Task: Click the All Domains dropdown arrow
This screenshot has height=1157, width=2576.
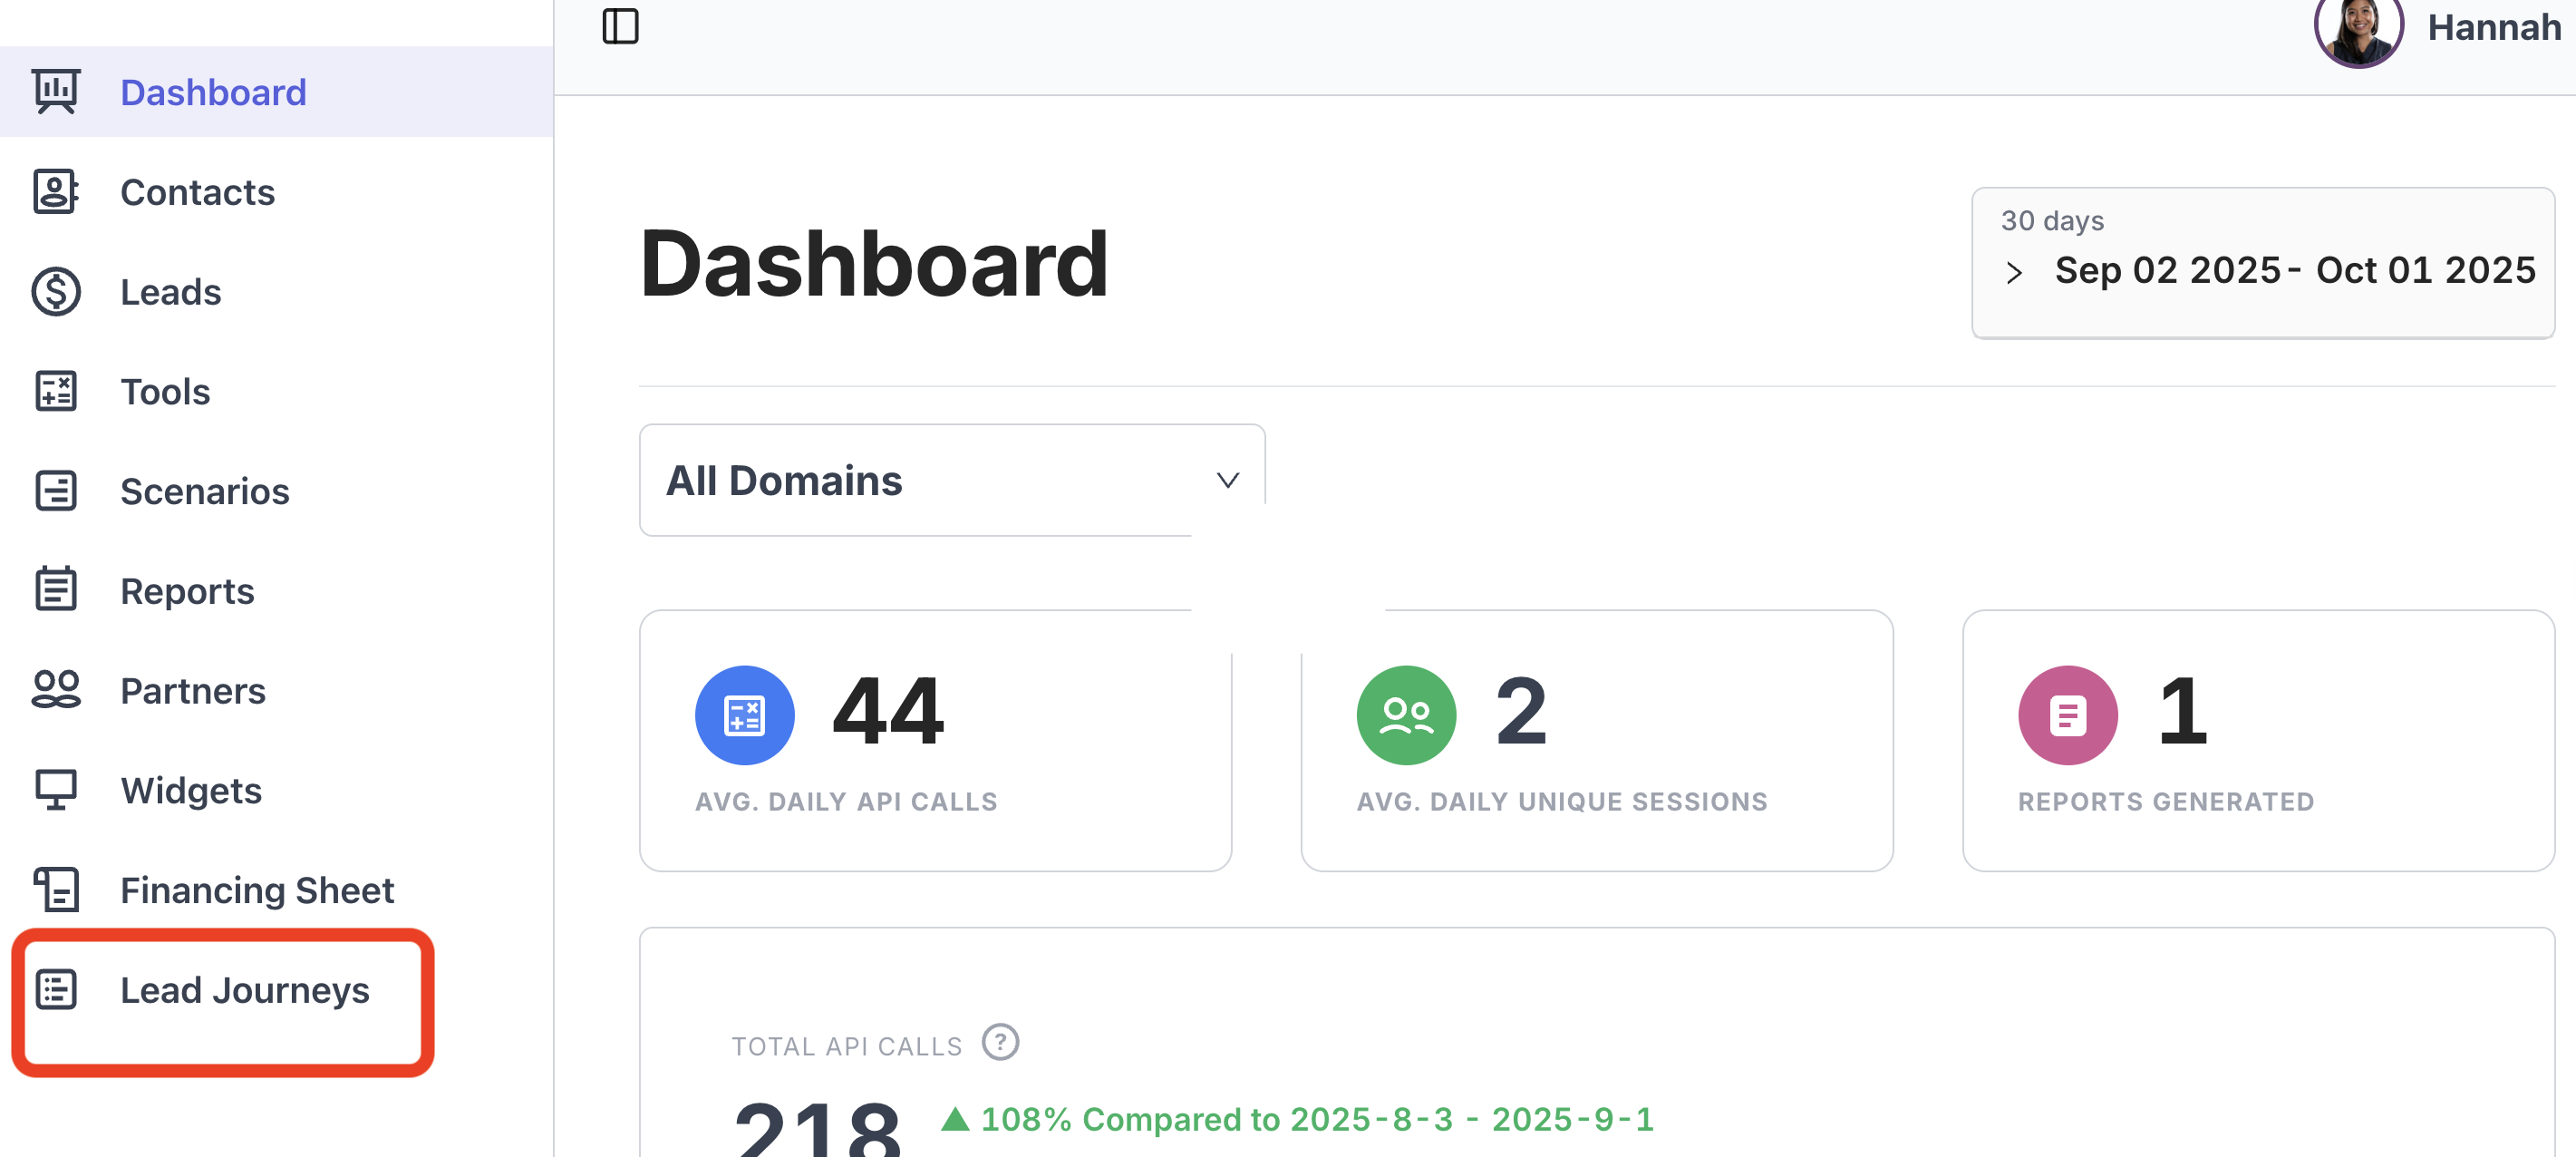Action: 1227,480
